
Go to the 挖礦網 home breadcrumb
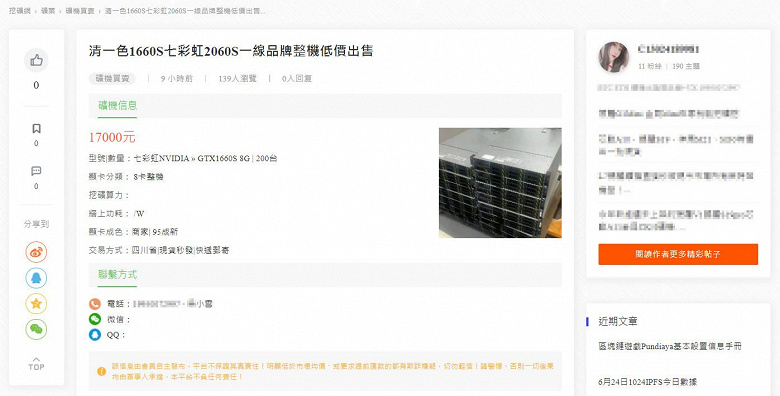click(19, 10)
